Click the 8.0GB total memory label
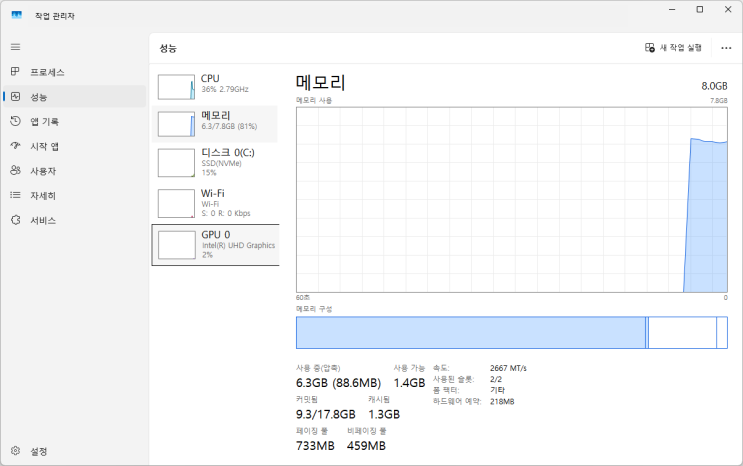 tap(714, 86)
